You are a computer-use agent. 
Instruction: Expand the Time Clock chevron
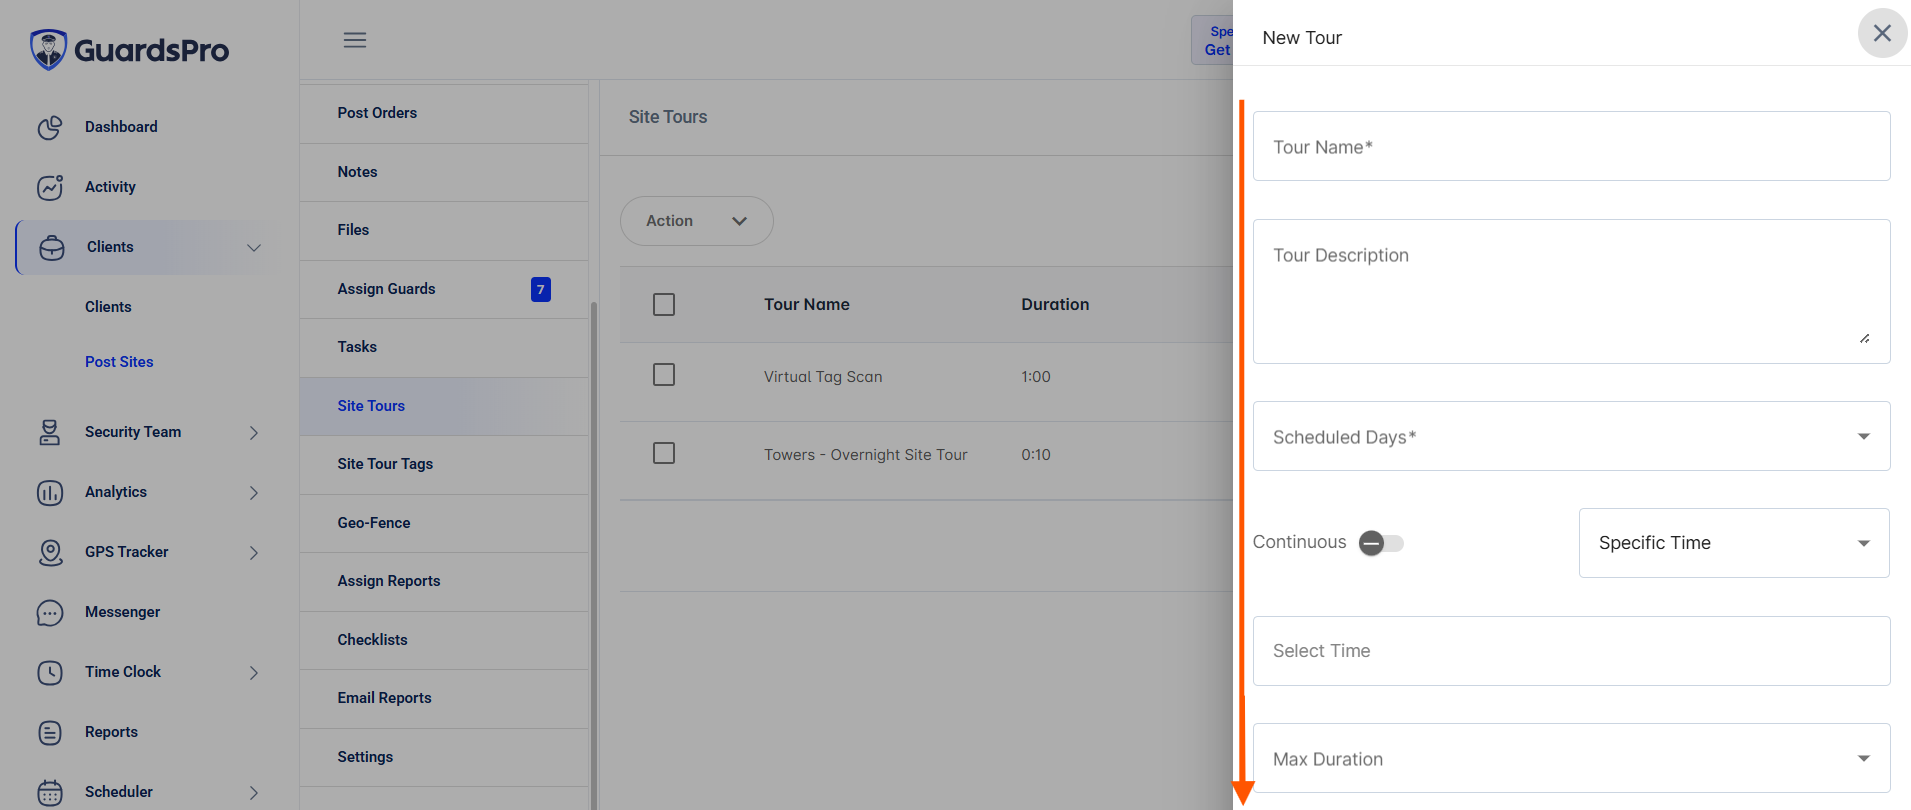(254, 673)
